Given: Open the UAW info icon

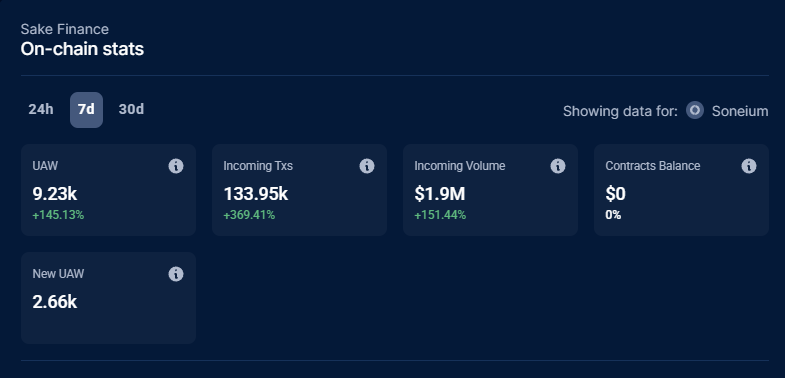Looking at the screenshot, I should coord(176,166).
